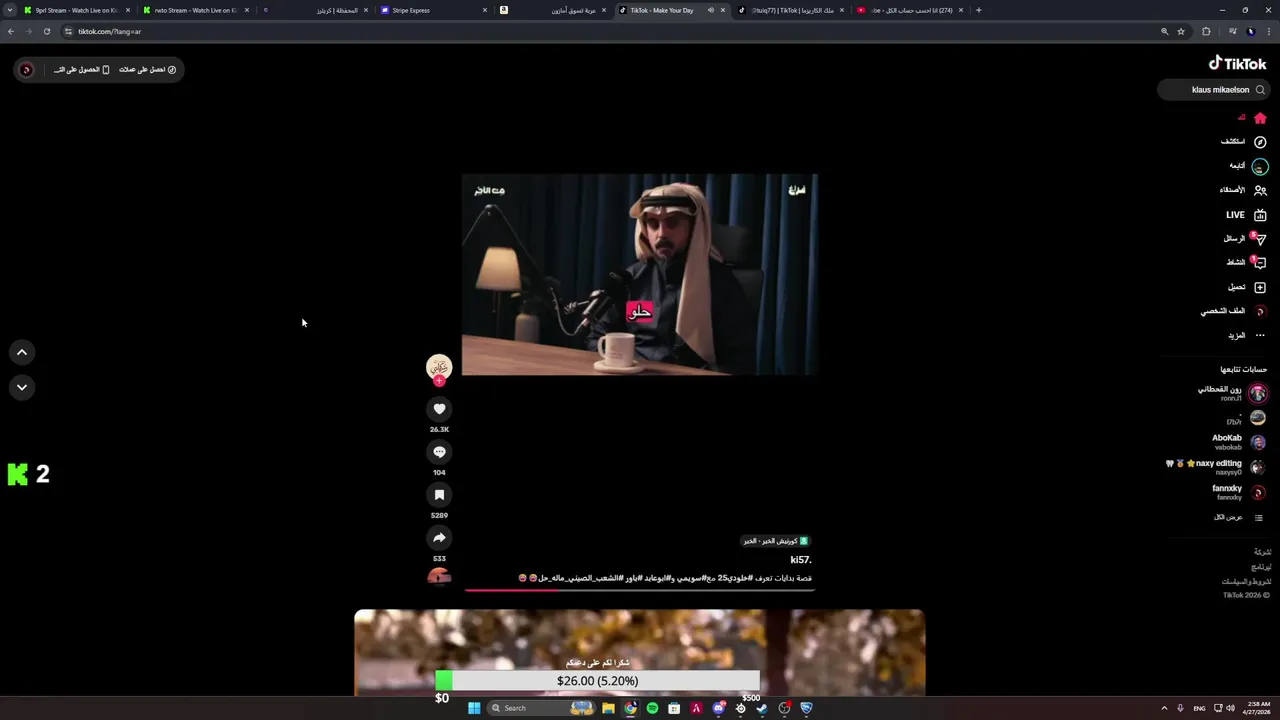Go to previous video with up chevron

click(x=22, y=352)
